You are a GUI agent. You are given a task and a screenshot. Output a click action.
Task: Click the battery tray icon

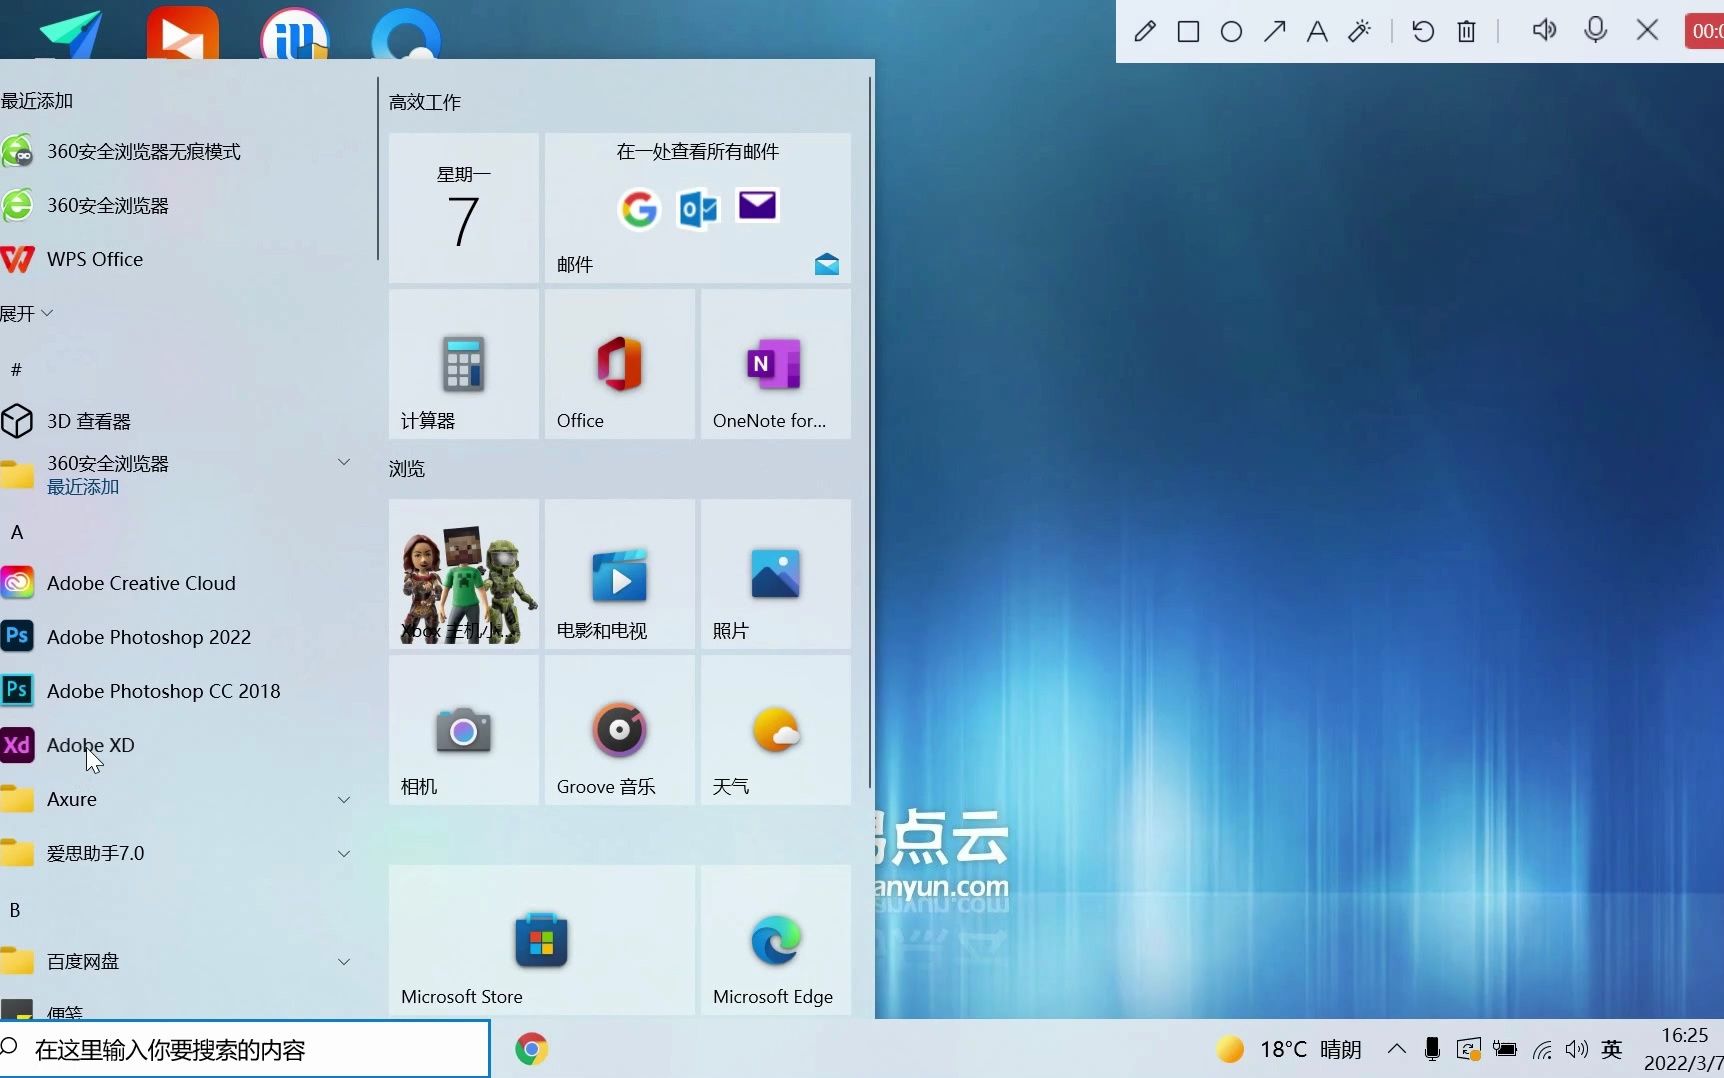(x=1504, y=1049)
